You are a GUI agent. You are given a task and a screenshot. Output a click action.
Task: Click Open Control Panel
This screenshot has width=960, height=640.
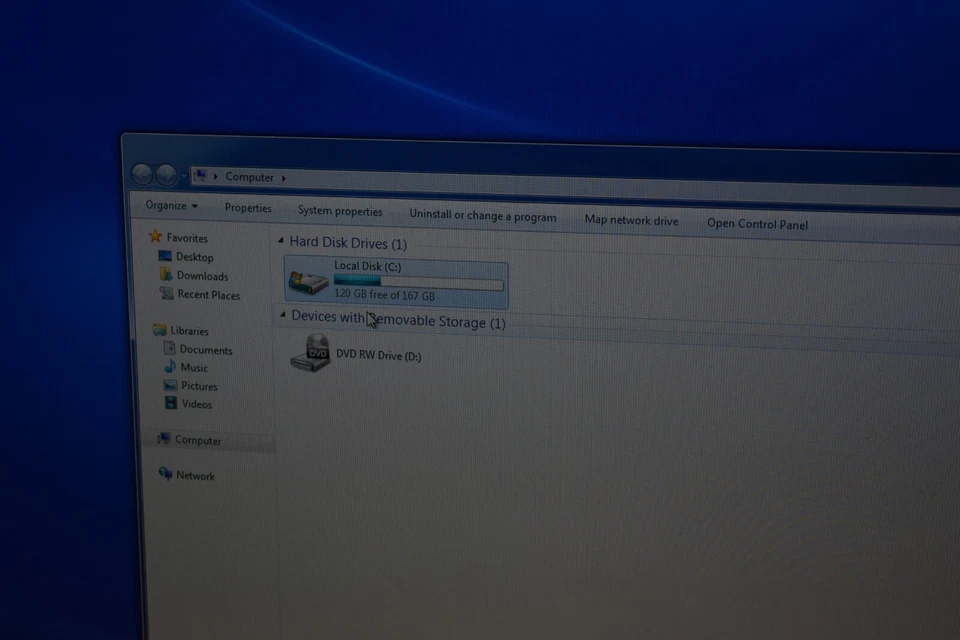(x=757, y=224)
